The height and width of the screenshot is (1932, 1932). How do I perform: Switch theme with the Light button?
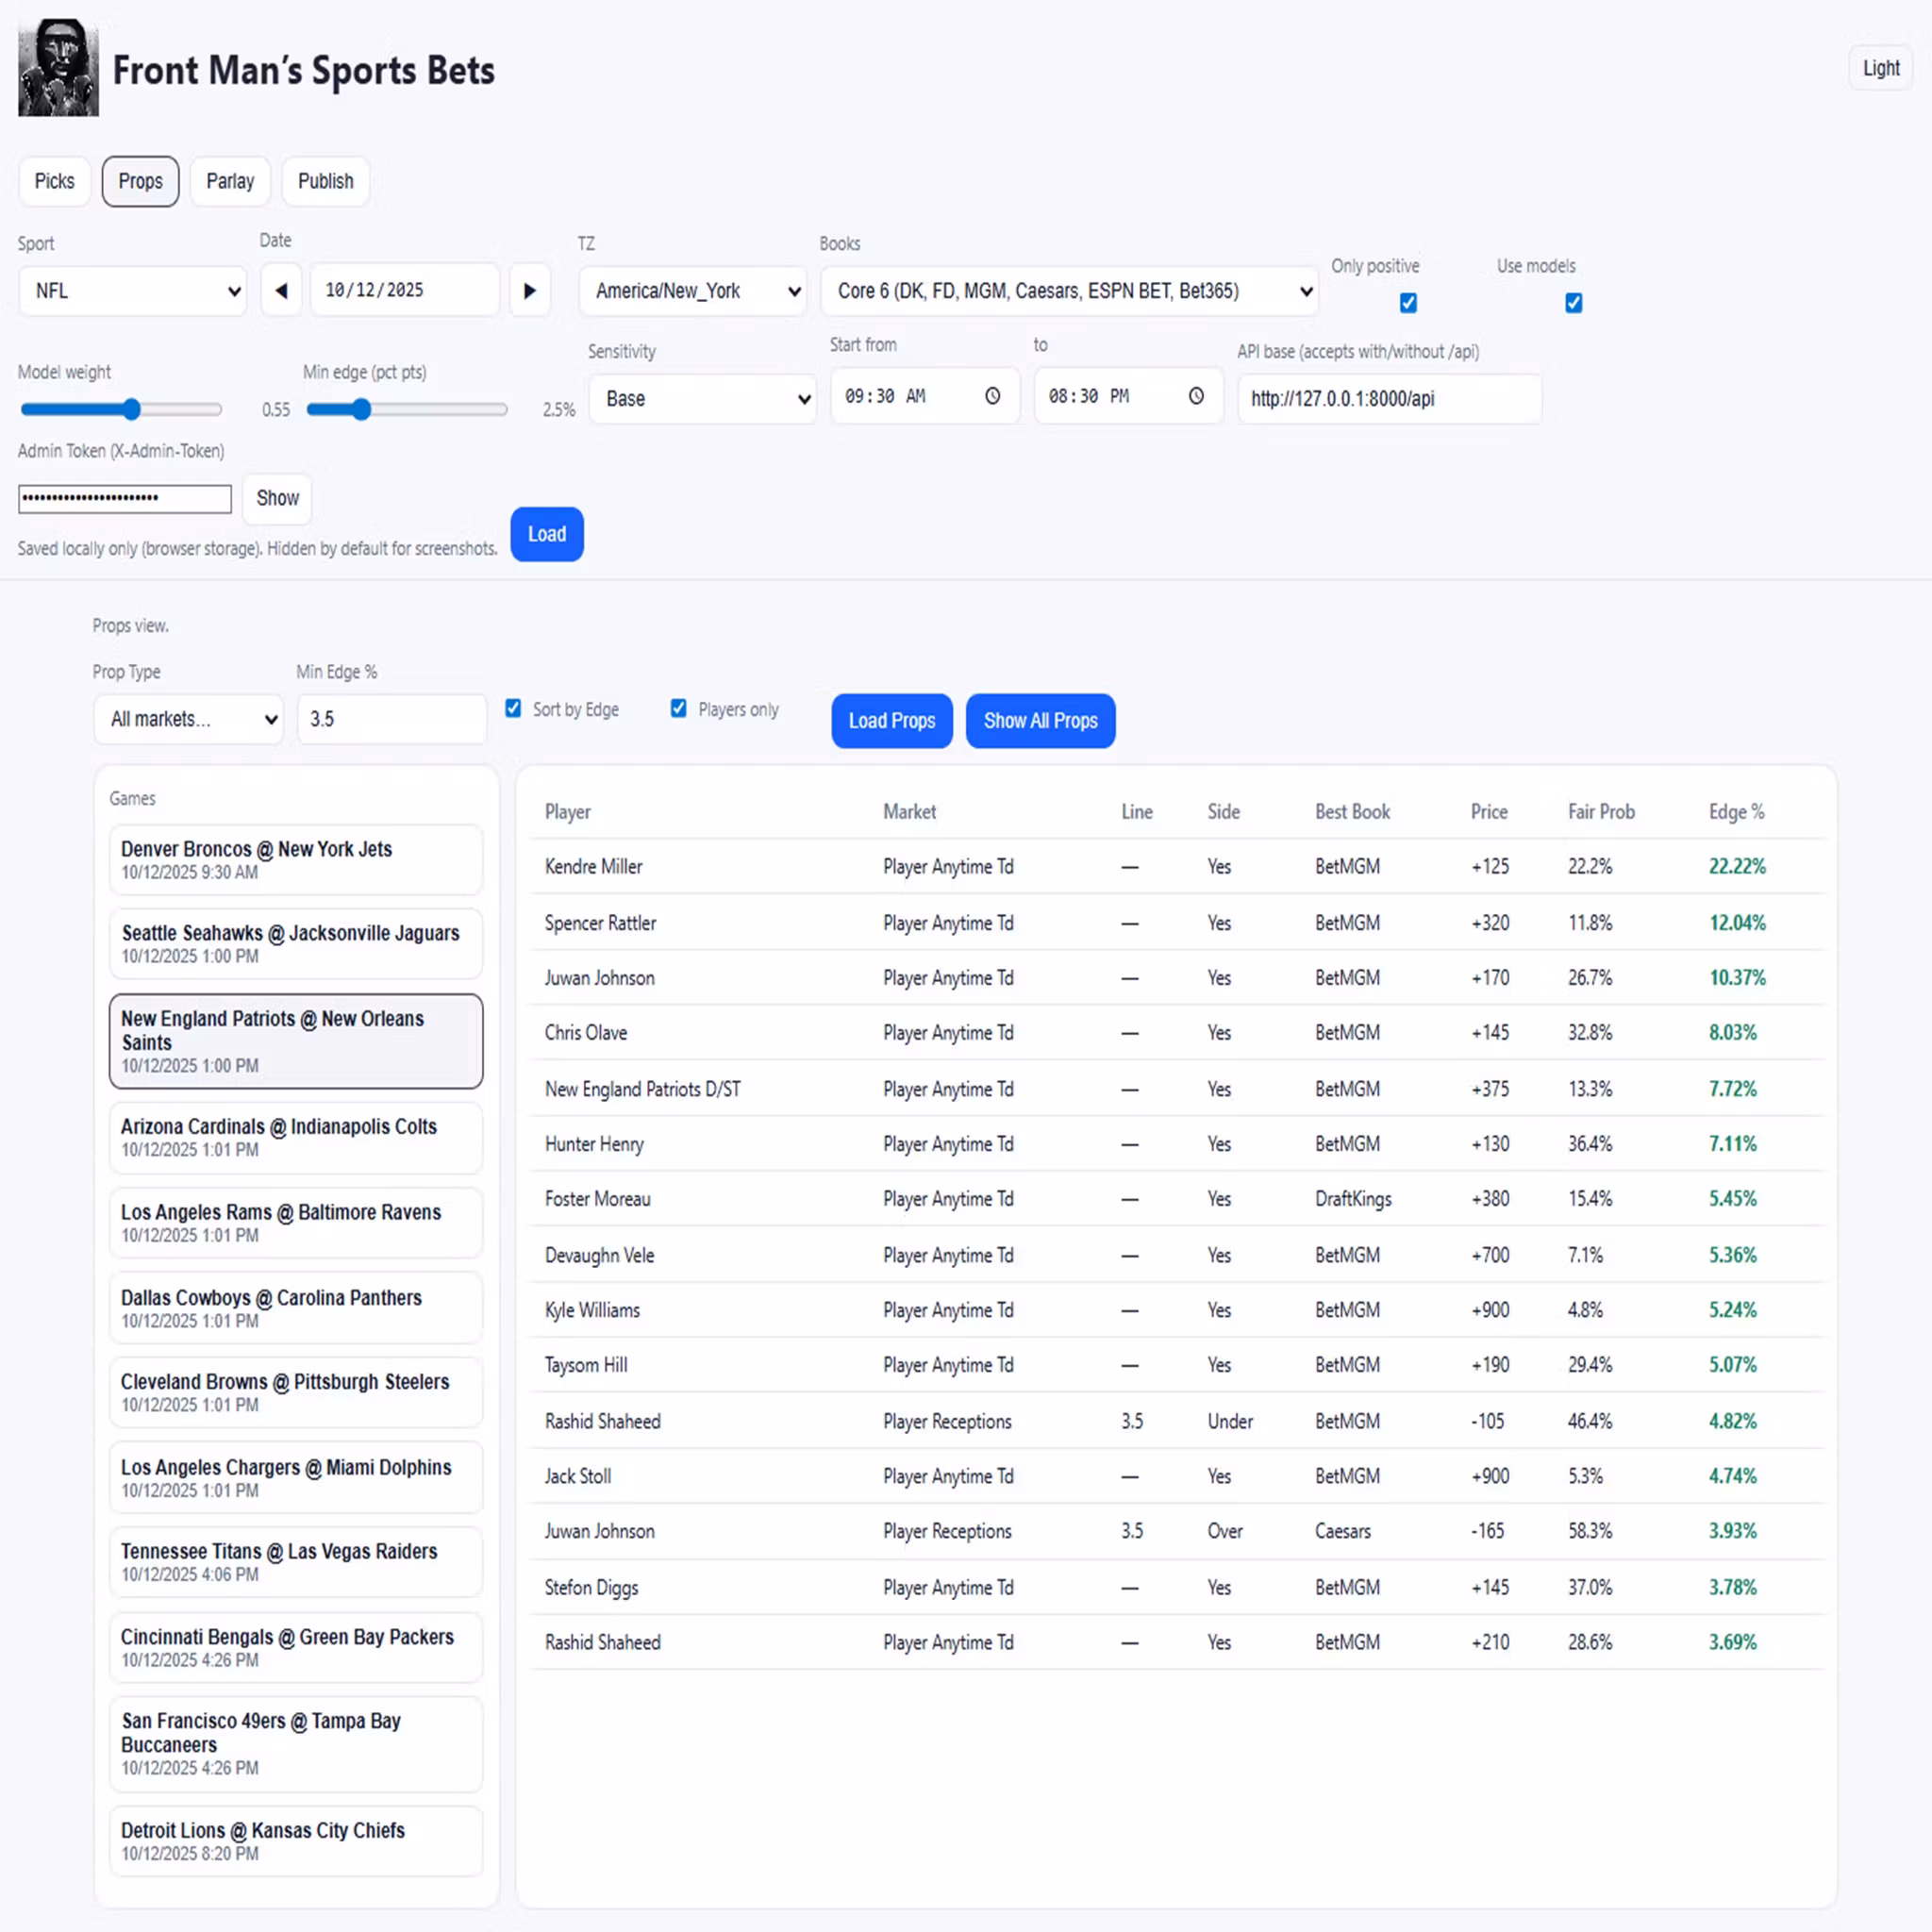point(1880,68)
